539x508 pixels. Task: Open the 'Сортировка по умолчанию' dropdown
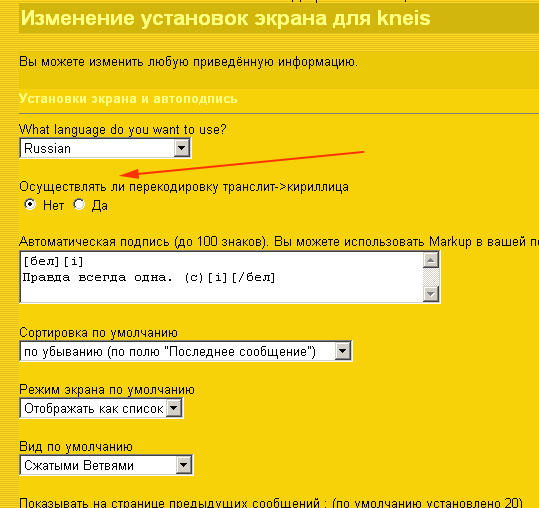click(x=186, y=351)
